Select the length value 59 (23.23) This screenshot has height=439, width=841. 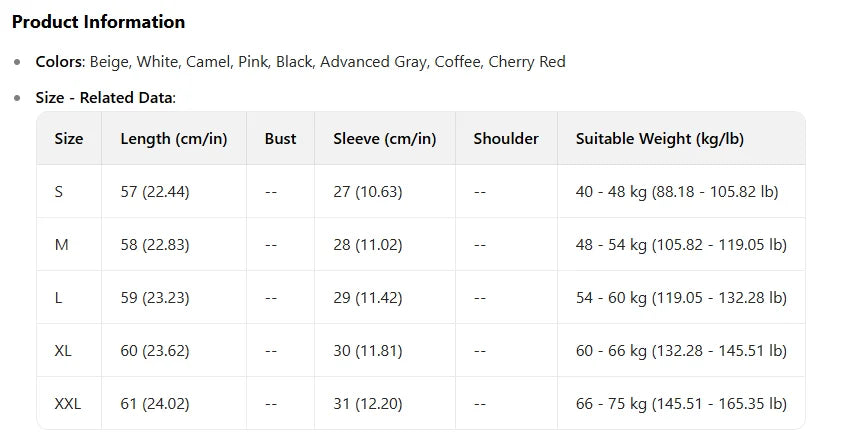coord(155,297)
